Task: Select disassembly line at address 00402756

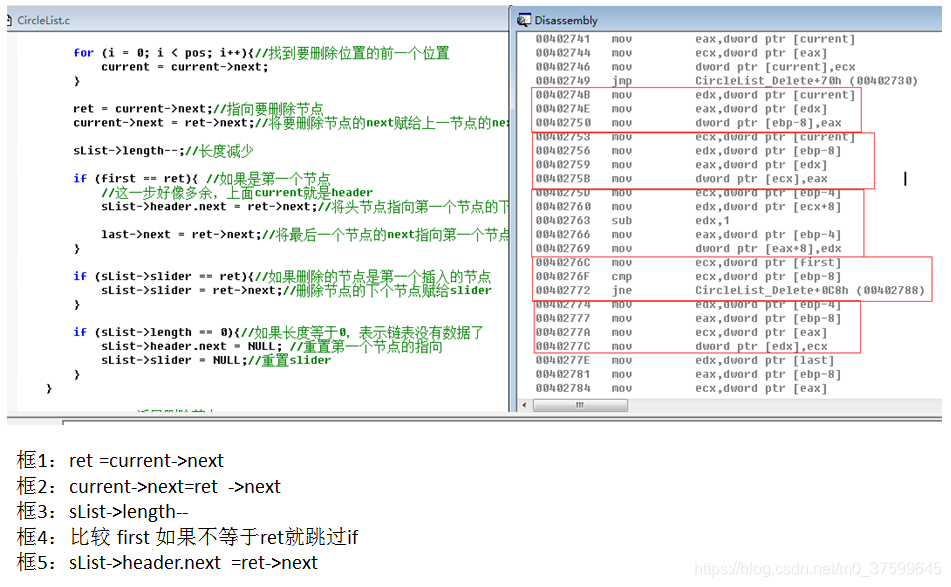Action: point(688,150)
